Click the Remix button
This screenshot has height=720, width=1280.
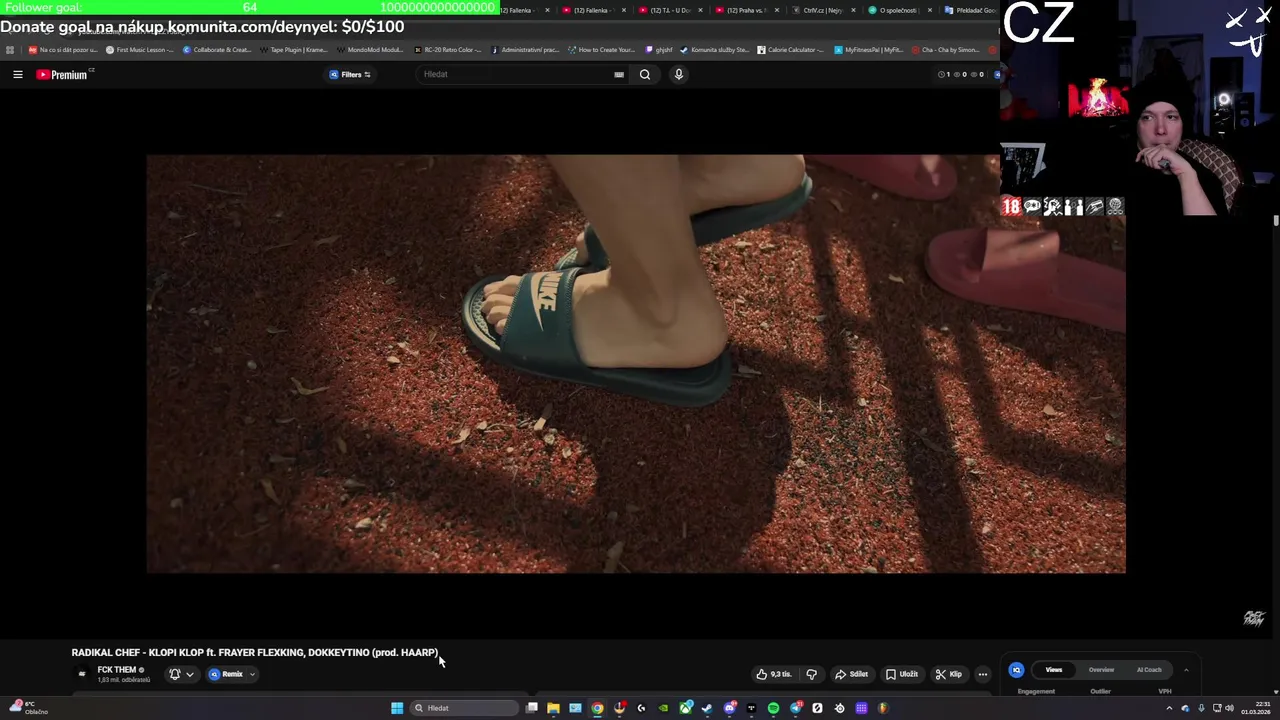click(226, 674)
